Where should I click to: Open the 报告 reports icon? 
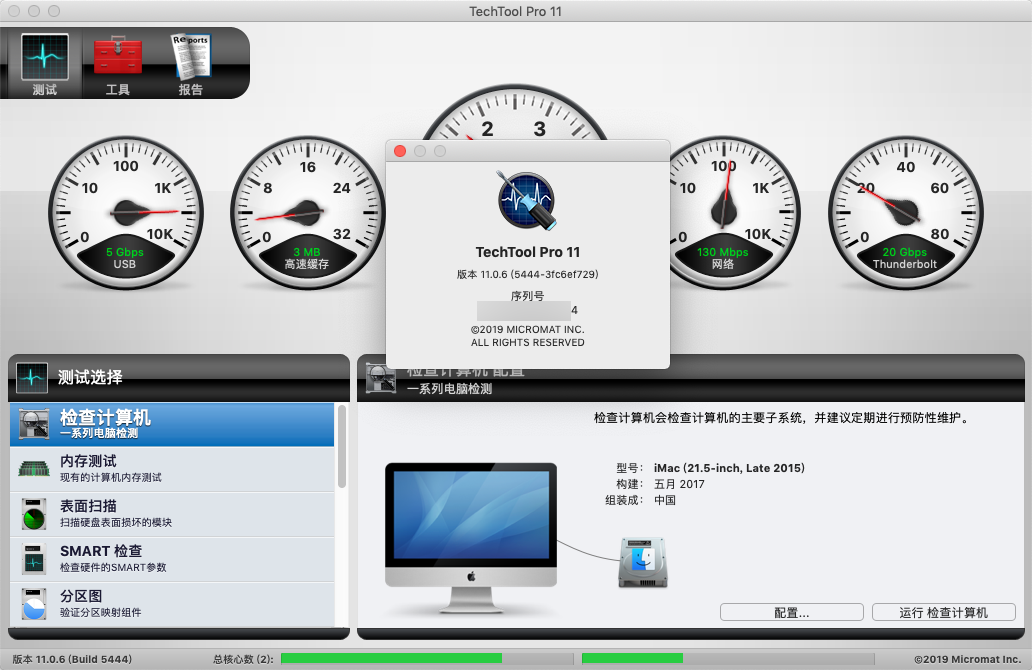click(x=191, y=64)
